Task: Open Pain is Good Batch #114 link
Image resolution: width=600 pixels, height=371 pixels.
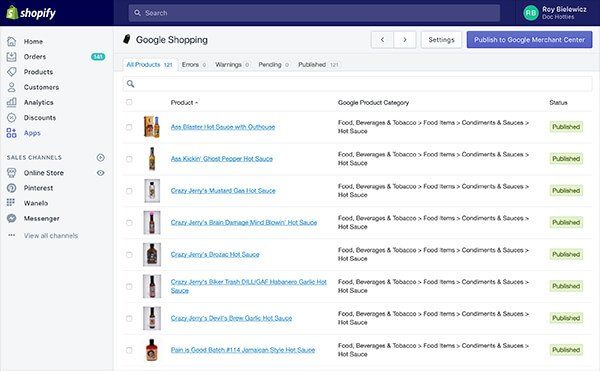Action: pos(243,350)
